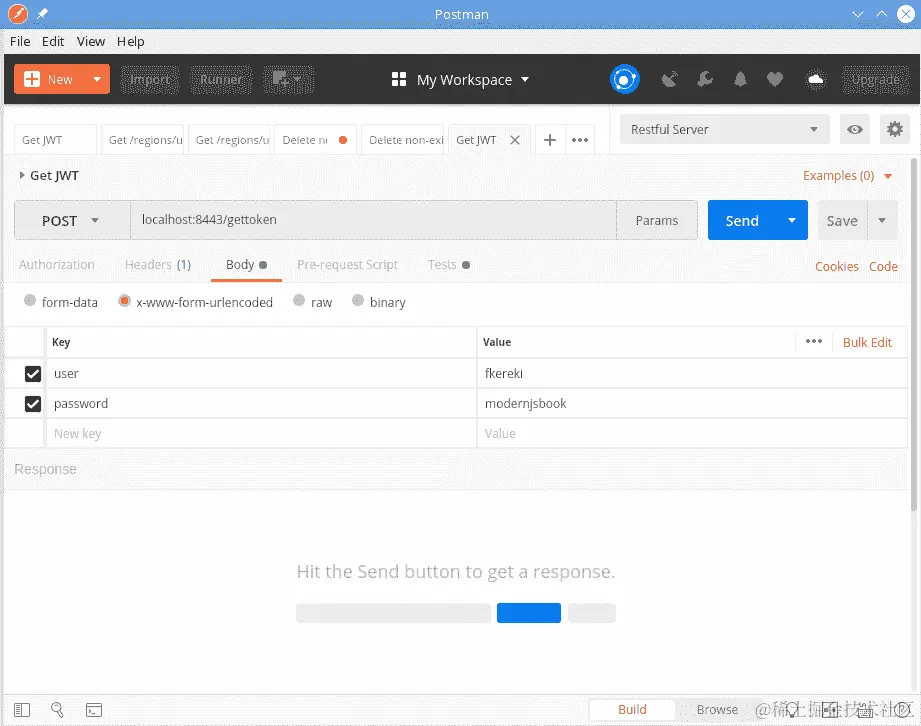Click the Upgrade button
Viewport: 921px width, 726px height.
point(875,79)
